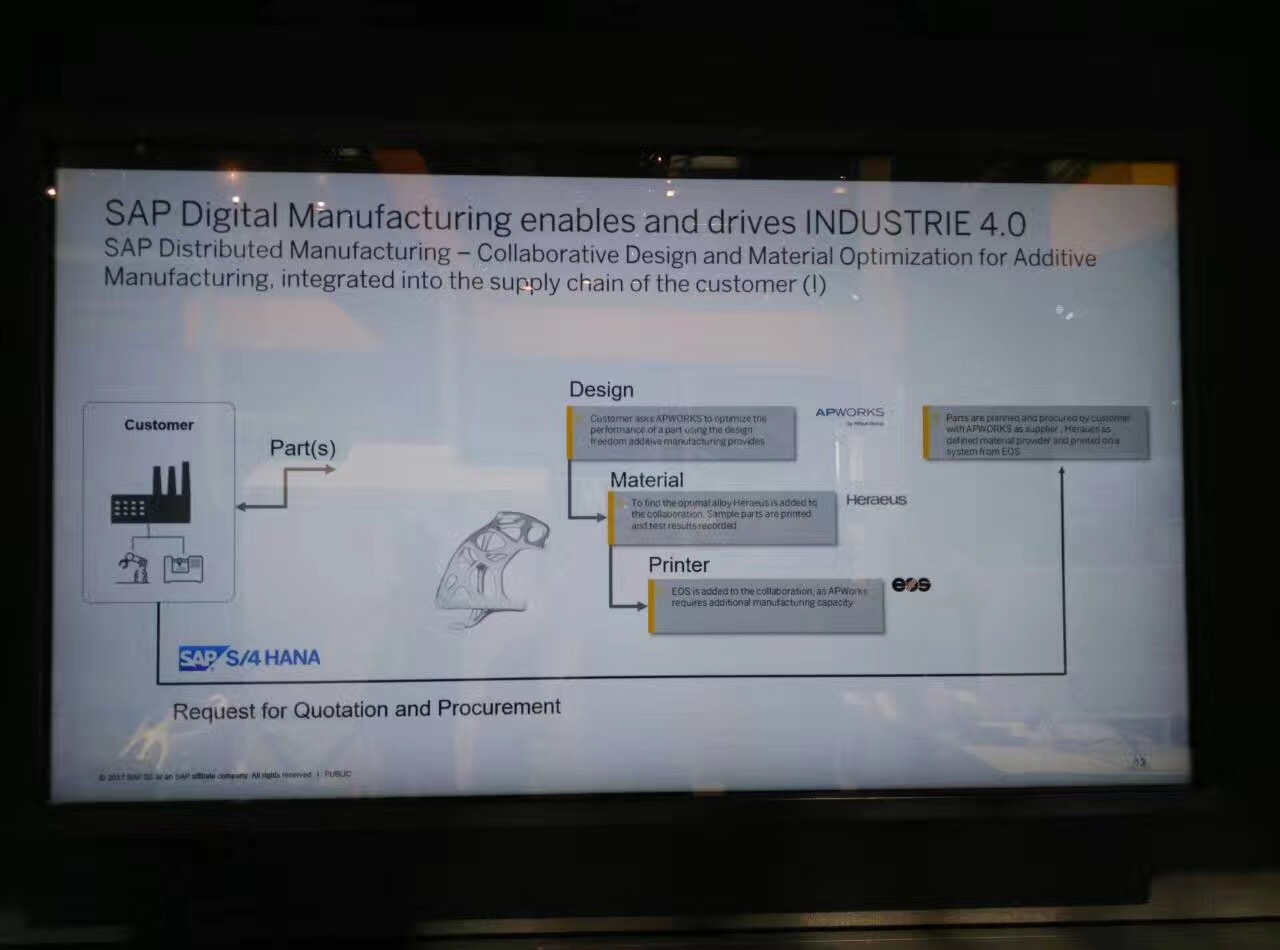The image size is (1280, 950).
Task: Click the box about parts planned and procured
Action: point(1036,432)
